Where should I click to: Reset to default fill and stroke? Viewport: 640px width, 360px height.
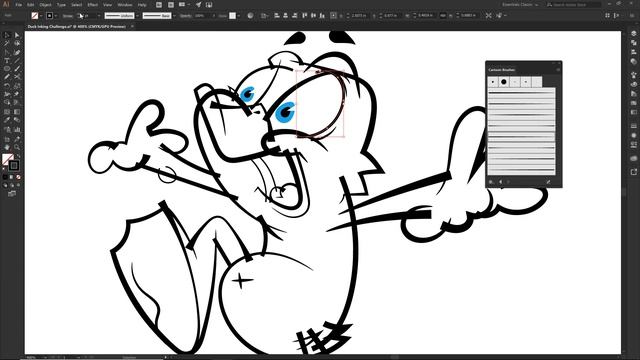(4, 169)
